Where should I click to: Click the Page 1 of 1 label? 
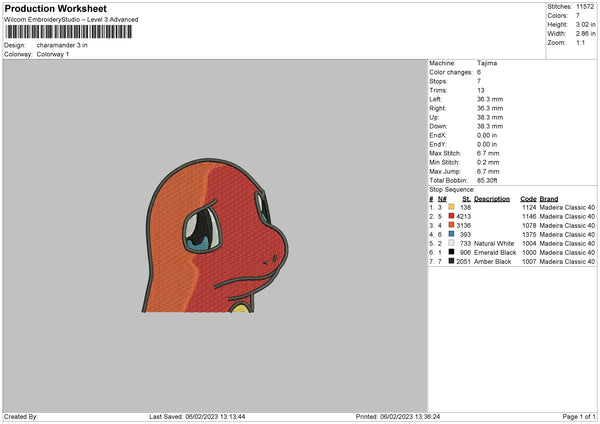[579, 416]
